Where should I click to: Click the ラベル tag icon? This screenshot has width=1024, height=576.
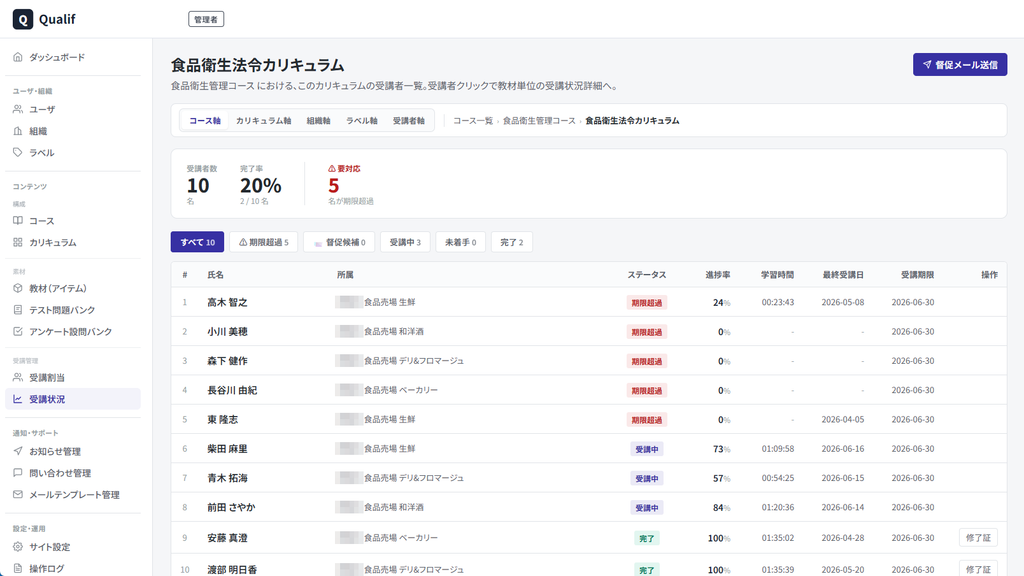[18, 152]
